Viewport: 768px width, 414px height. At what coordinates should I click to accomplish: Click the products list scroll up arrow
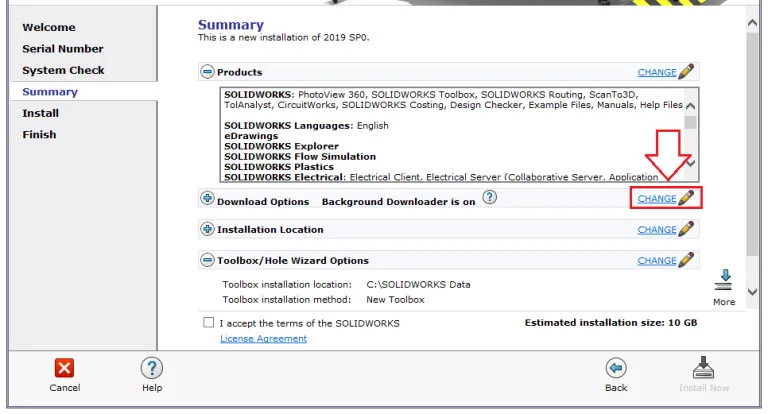point(691,106)
